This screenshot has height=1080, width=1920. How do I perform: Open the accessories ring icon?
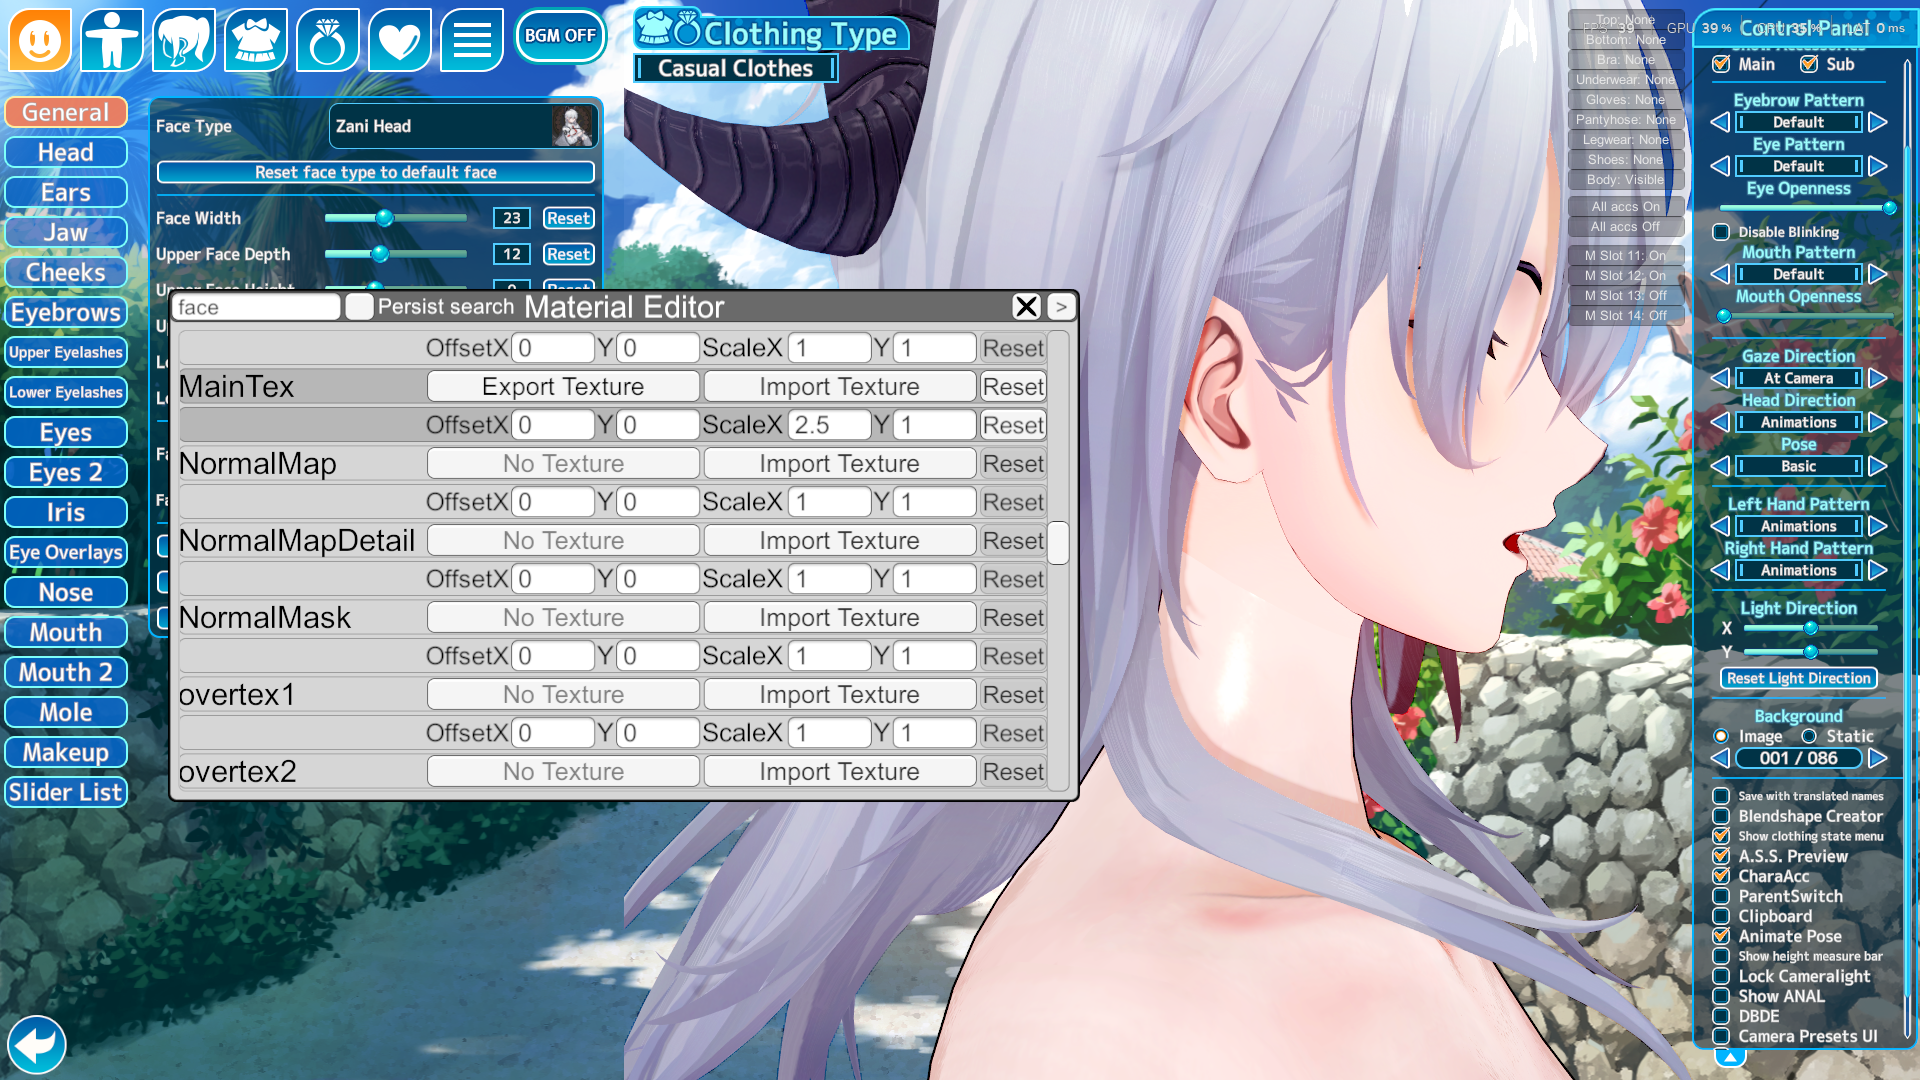(328, 40)
